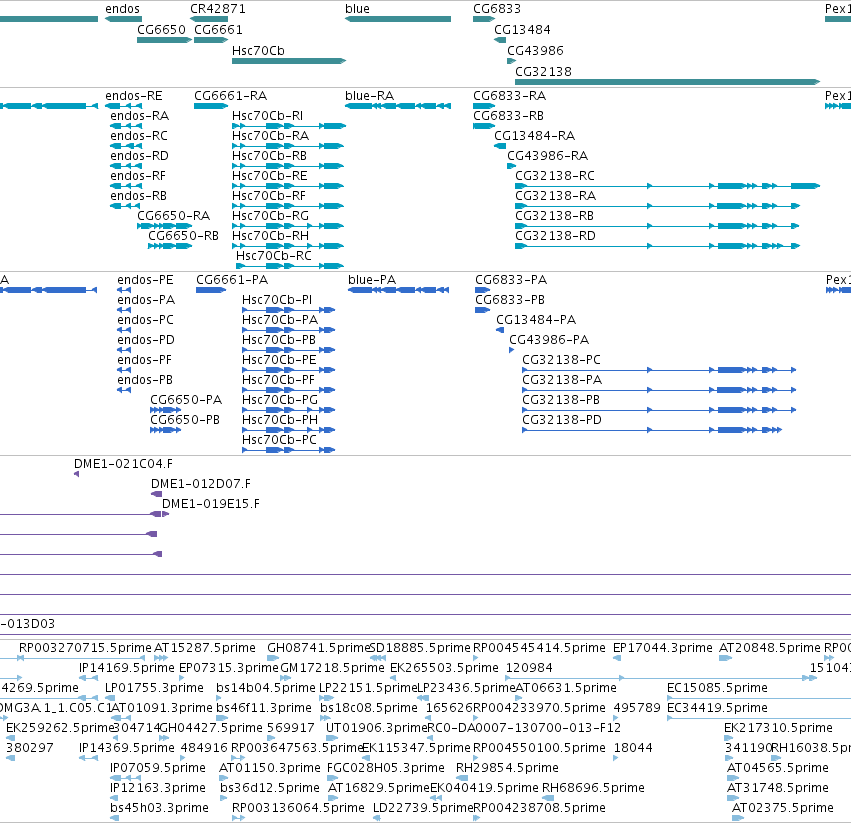851x823 pixels.
Task: Select transcript Hsc70Cb-RI
Action: [x=268, y=116]
